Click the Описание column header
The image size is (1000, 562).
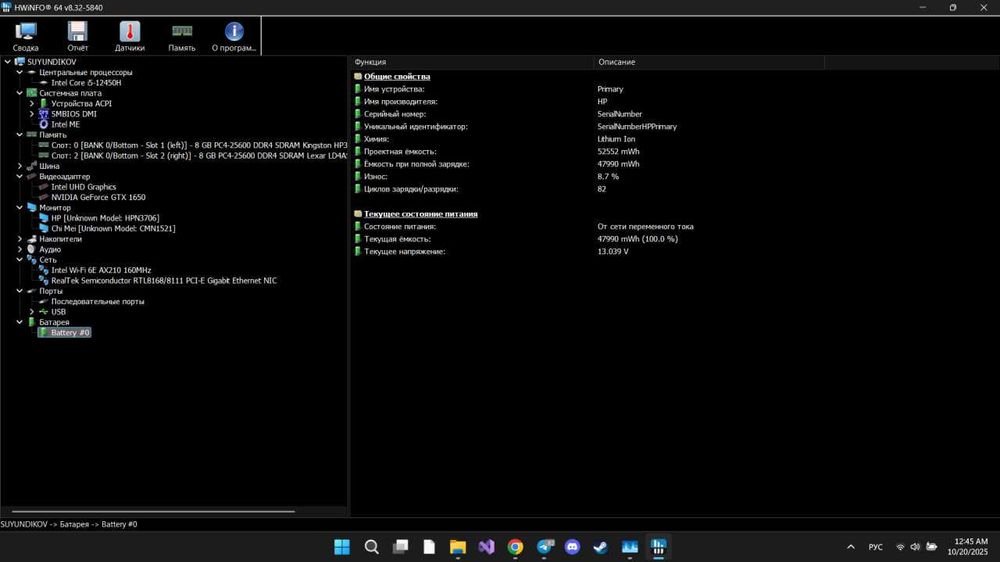point(709,62)
